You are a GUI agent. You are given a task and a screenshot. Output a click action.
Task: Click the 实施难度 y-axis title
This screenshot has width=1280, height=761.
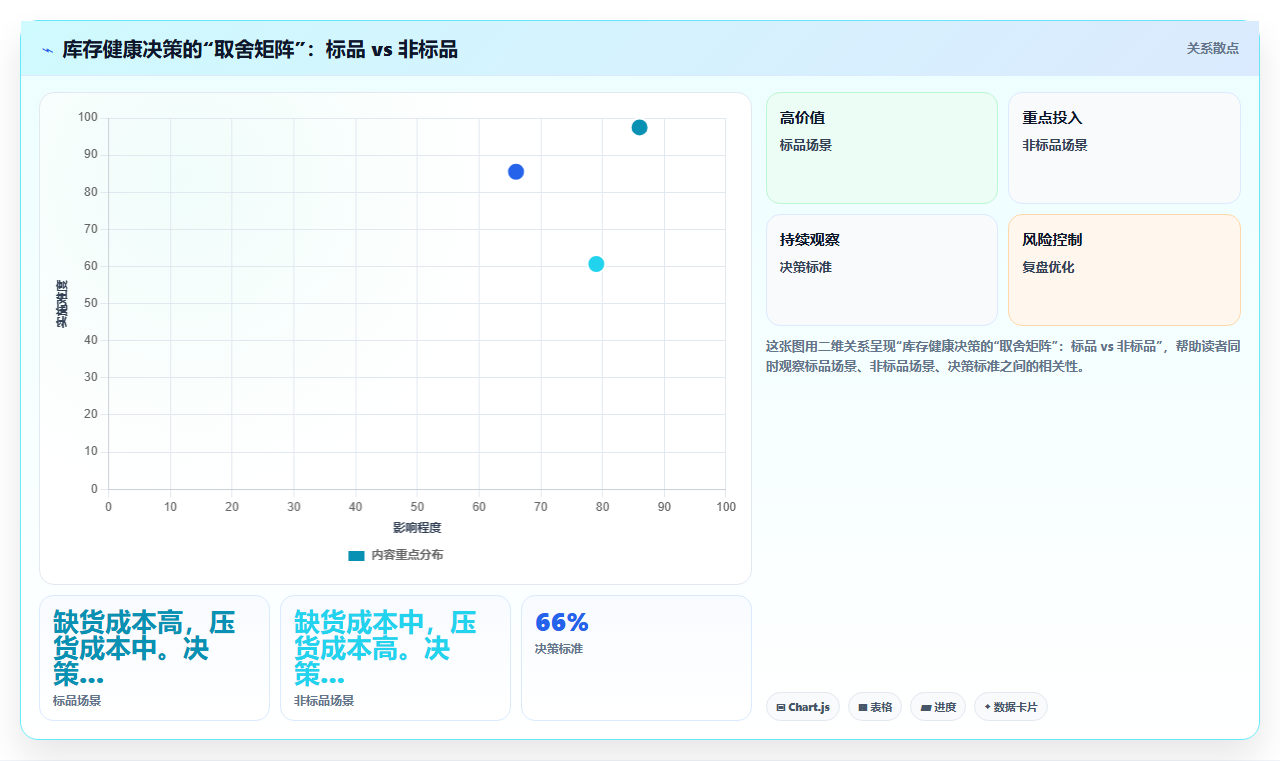click(62, 304)
